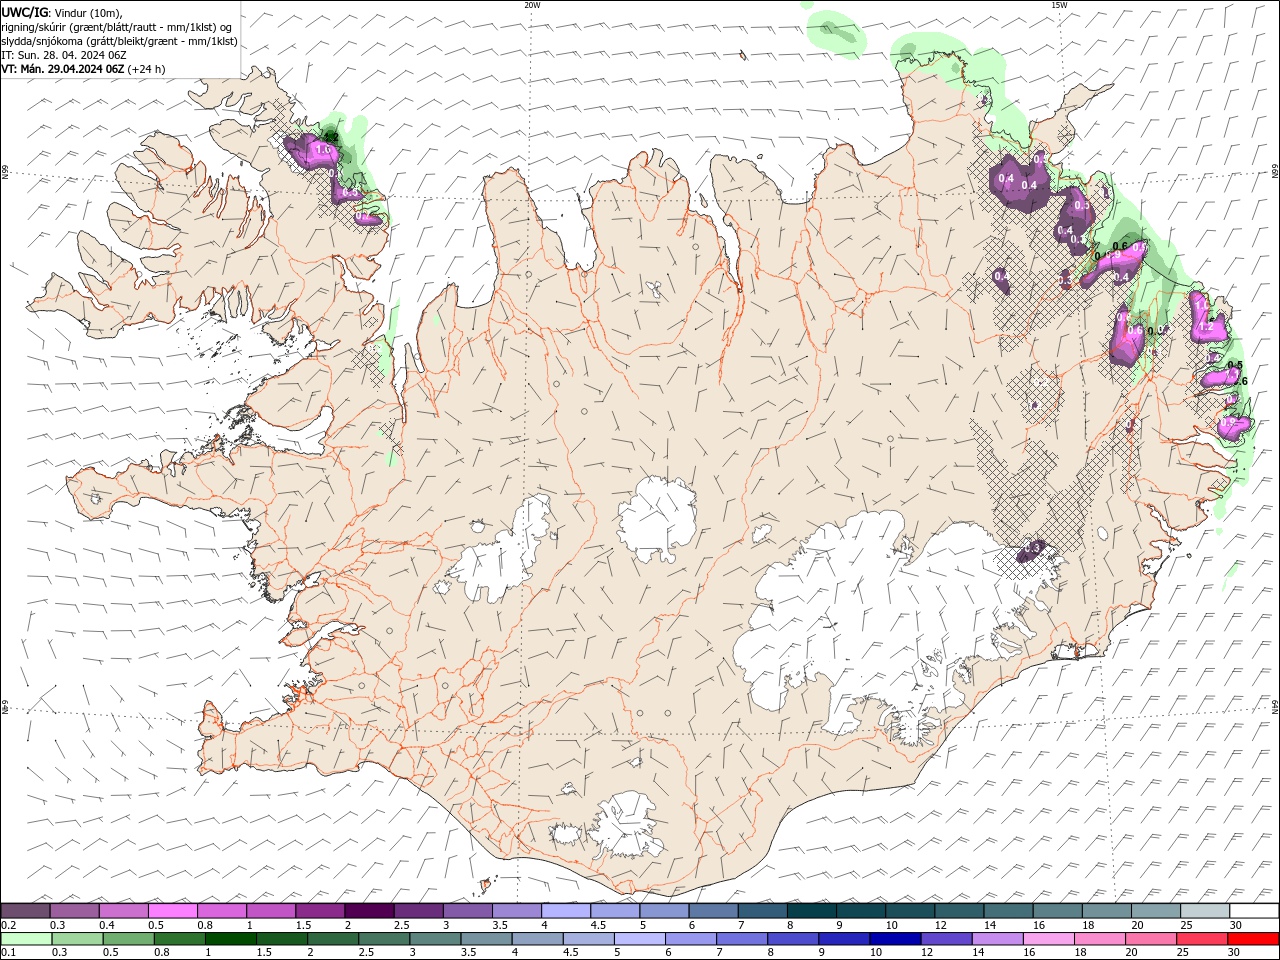This screenshot has width=1280, height=960.
Task: Click the dark teal 8 upper legend swatch
Action: 811,911
